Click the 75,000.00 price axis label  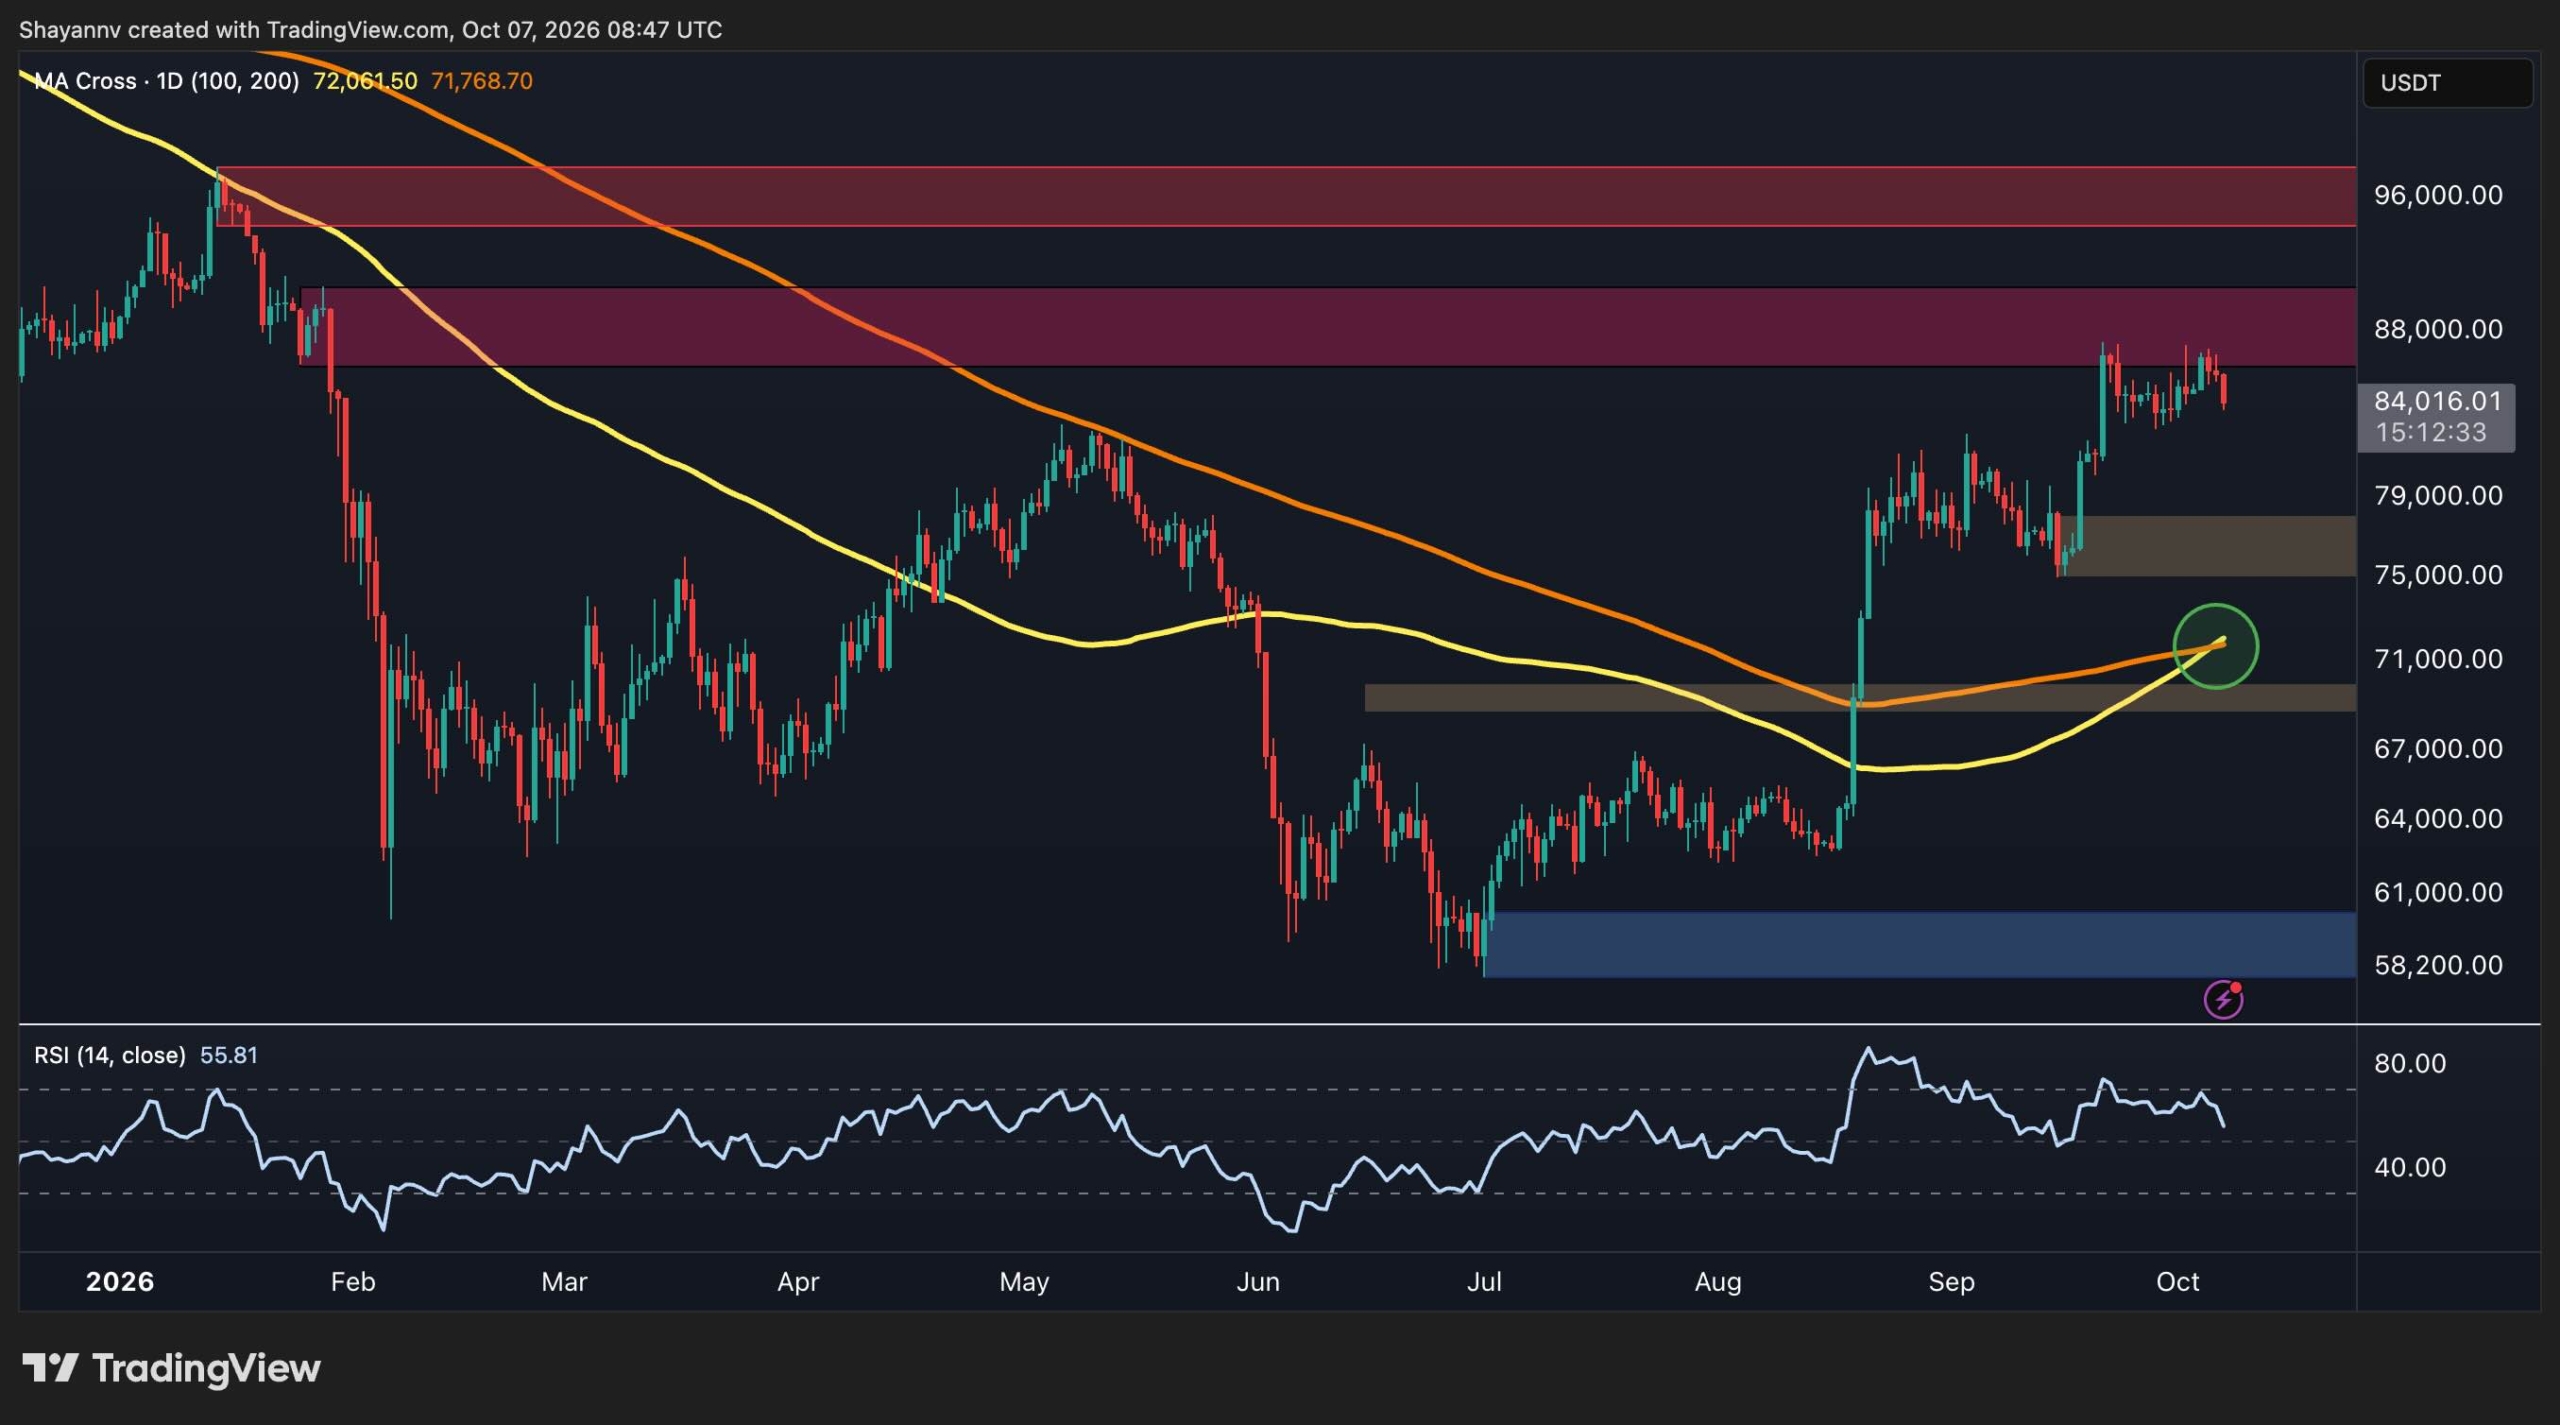click(x=2438, y=575)
